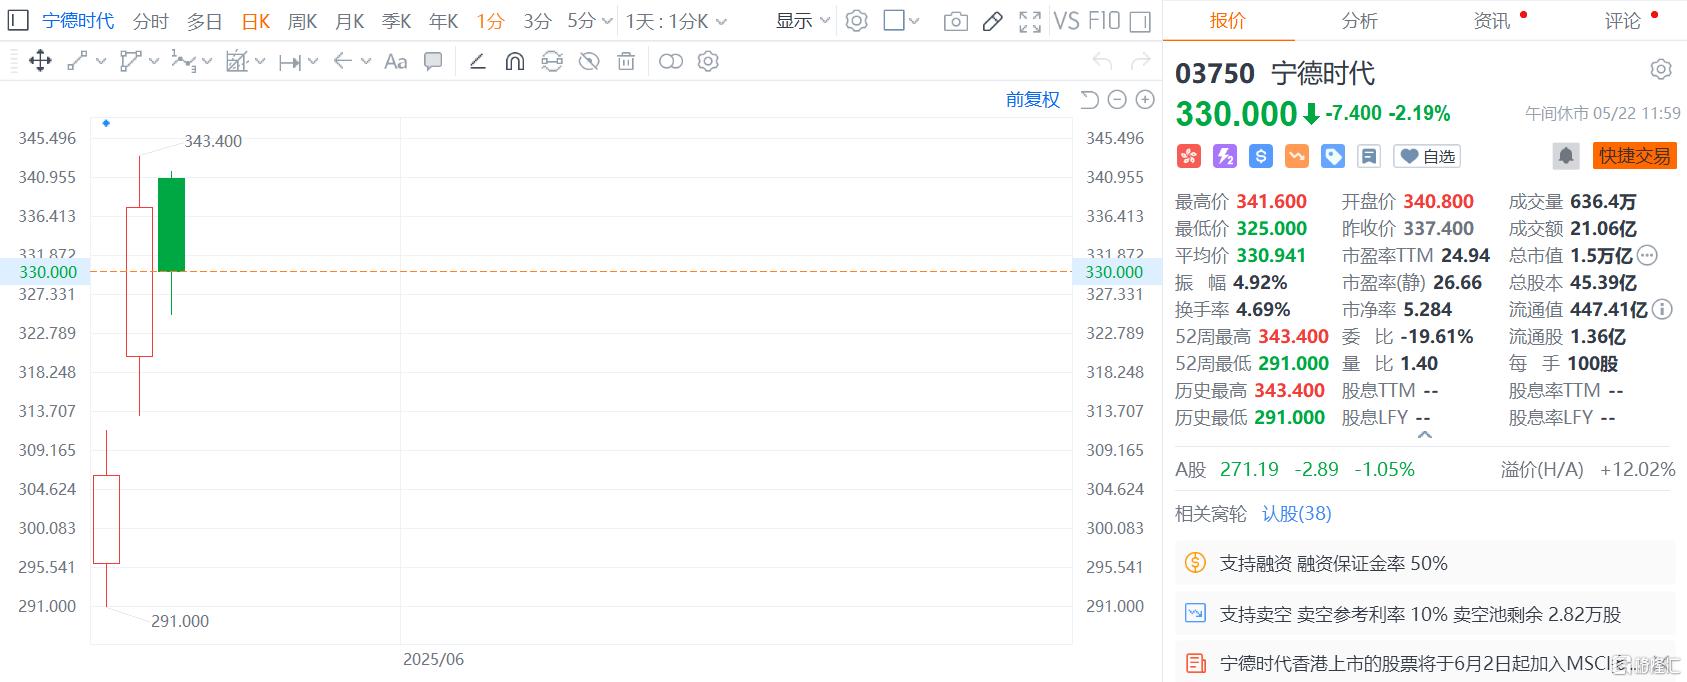The image size is (1687, 682).
Task: Expand arrow tool options arrow
Action: click(366, 62)
